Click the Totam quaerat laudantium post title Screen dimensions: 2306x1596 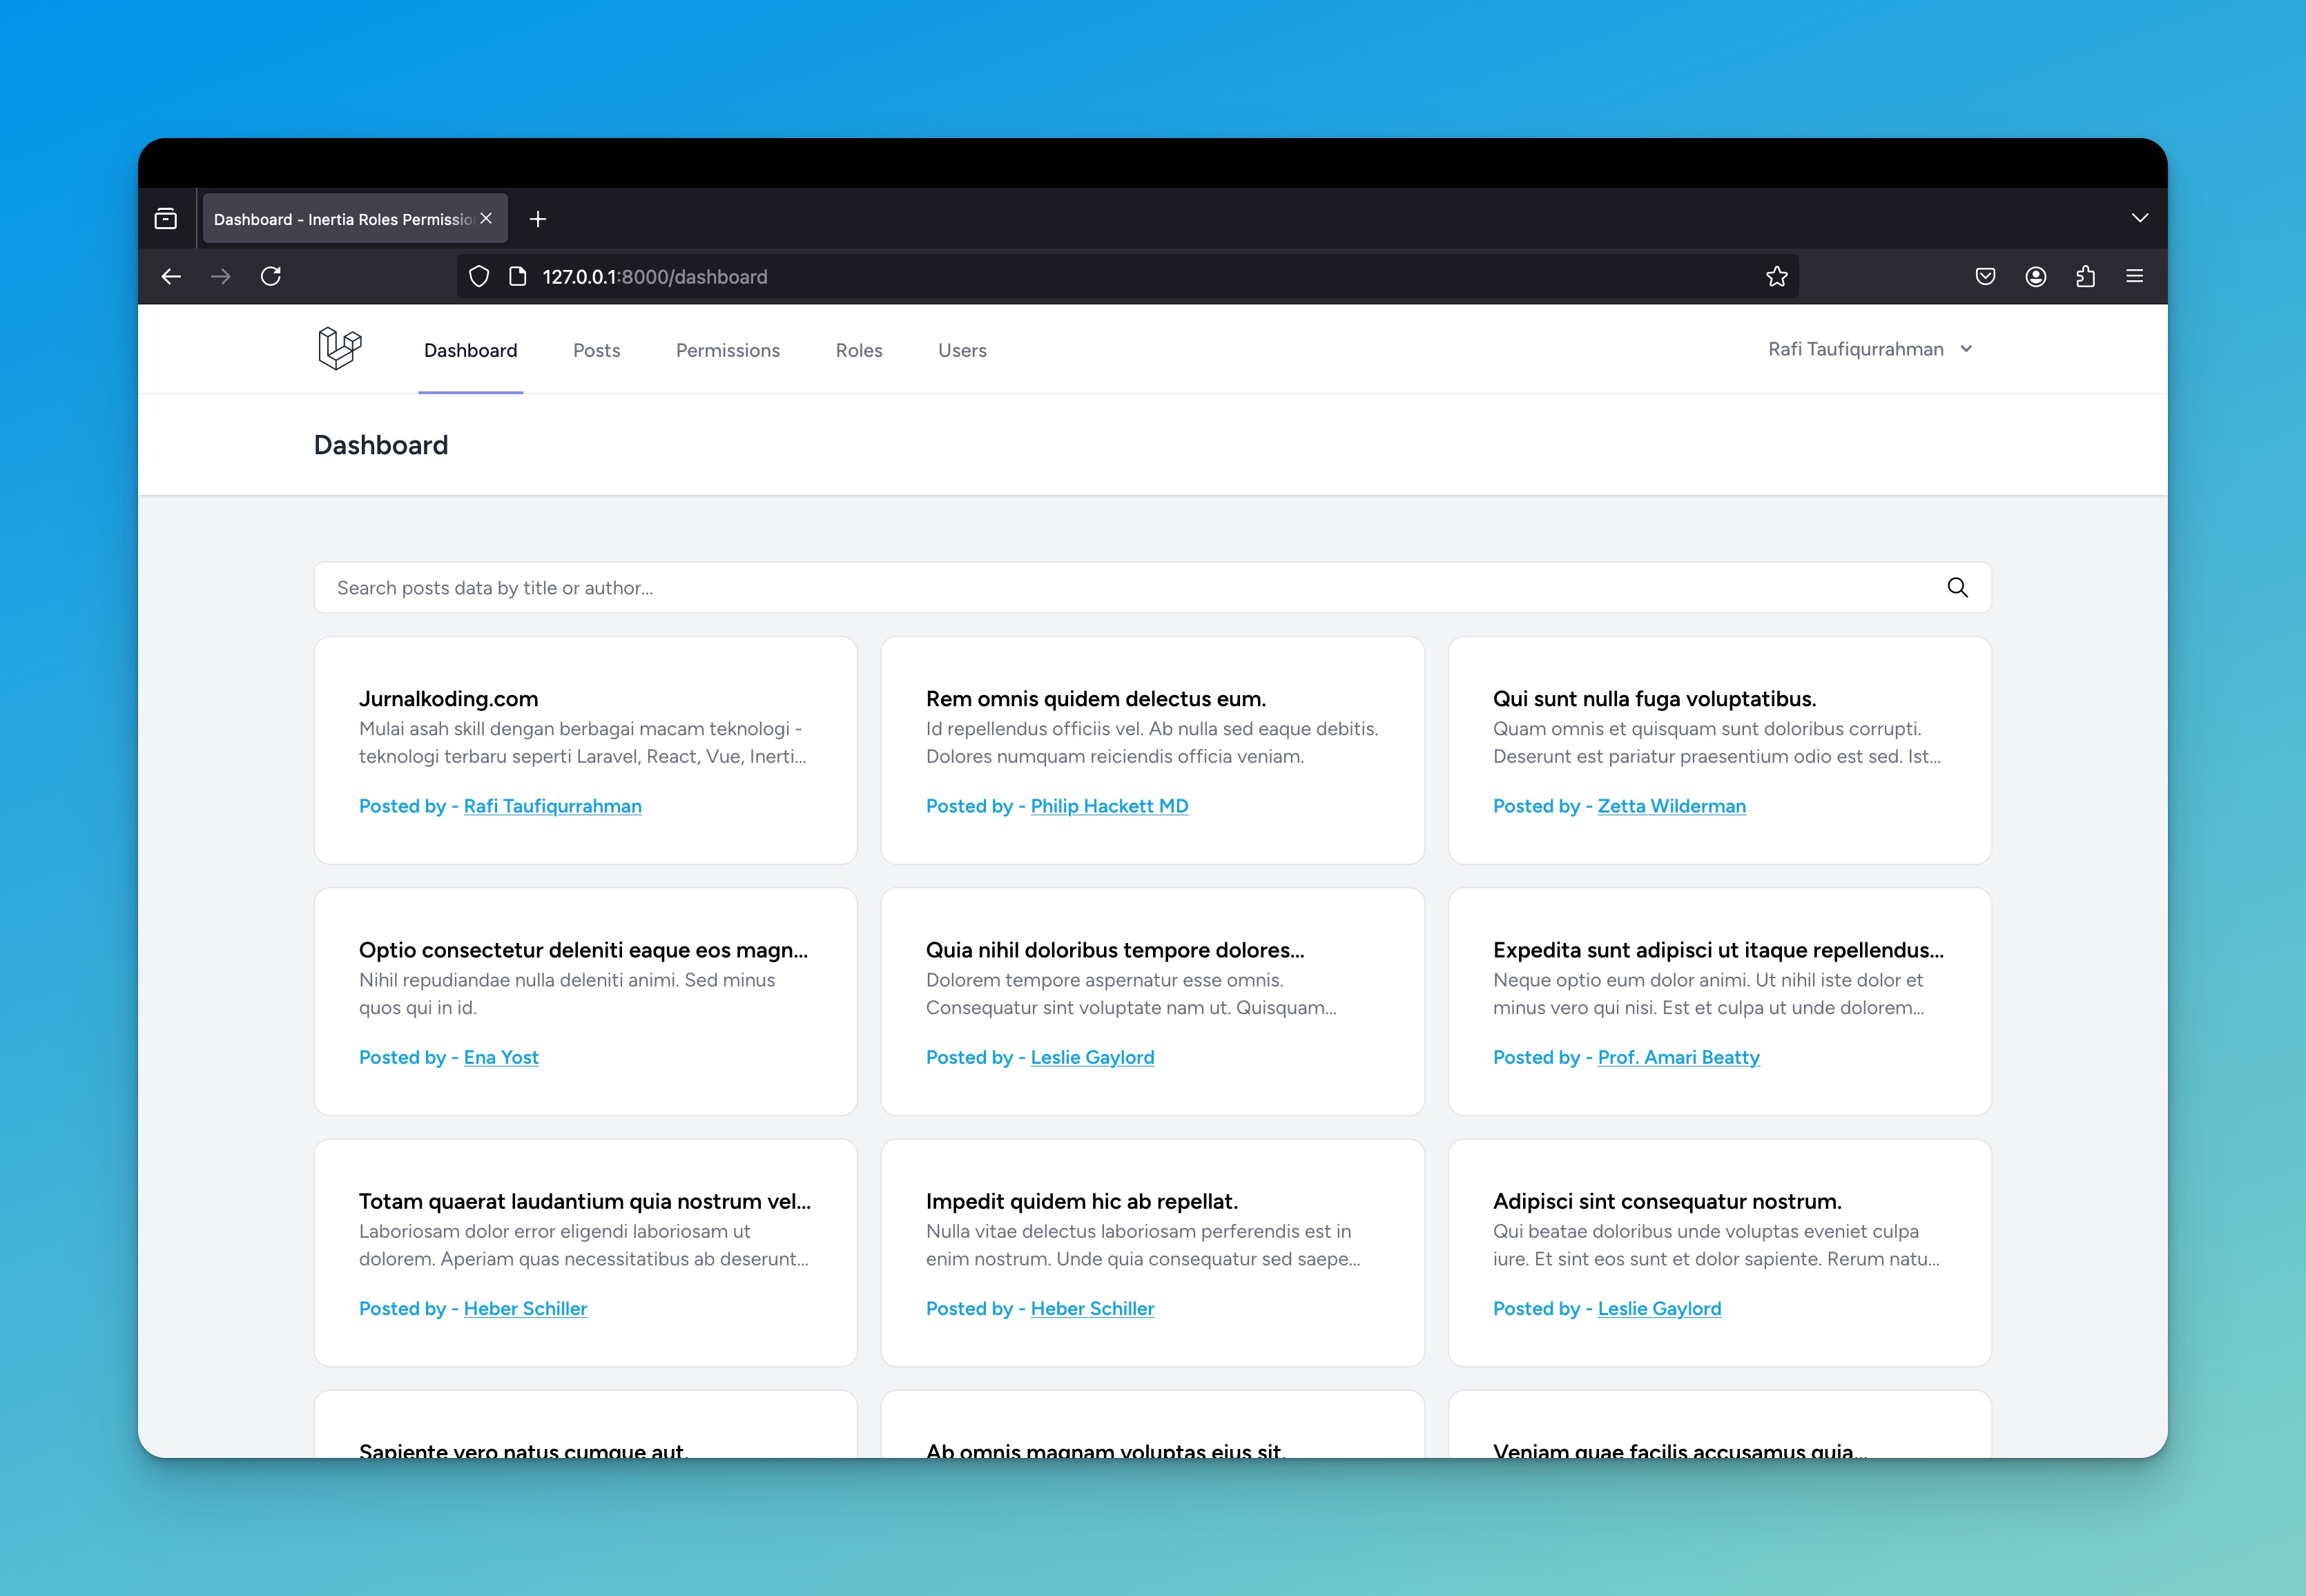(x=585, y=1201)
